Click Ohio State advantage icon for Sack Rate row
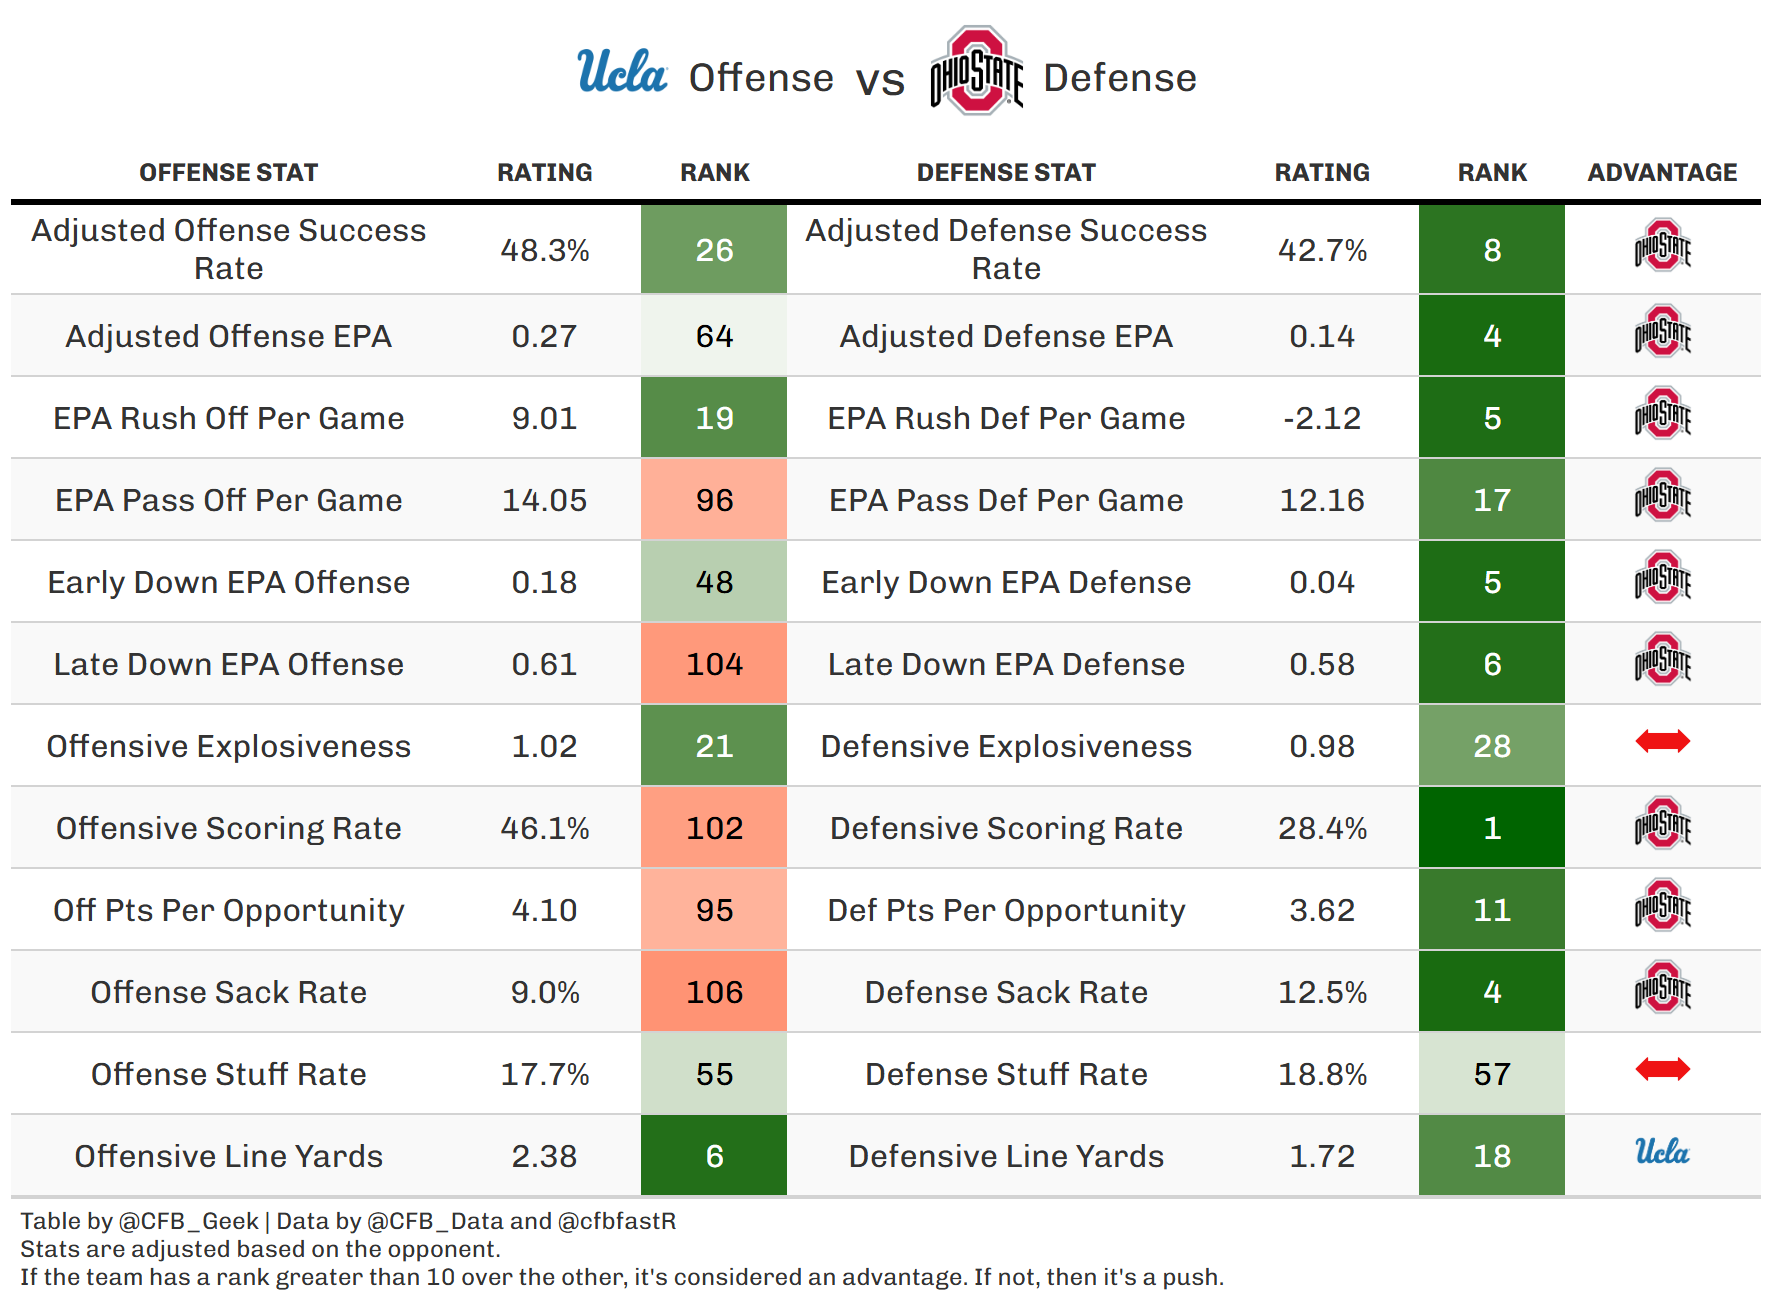 1662,988
